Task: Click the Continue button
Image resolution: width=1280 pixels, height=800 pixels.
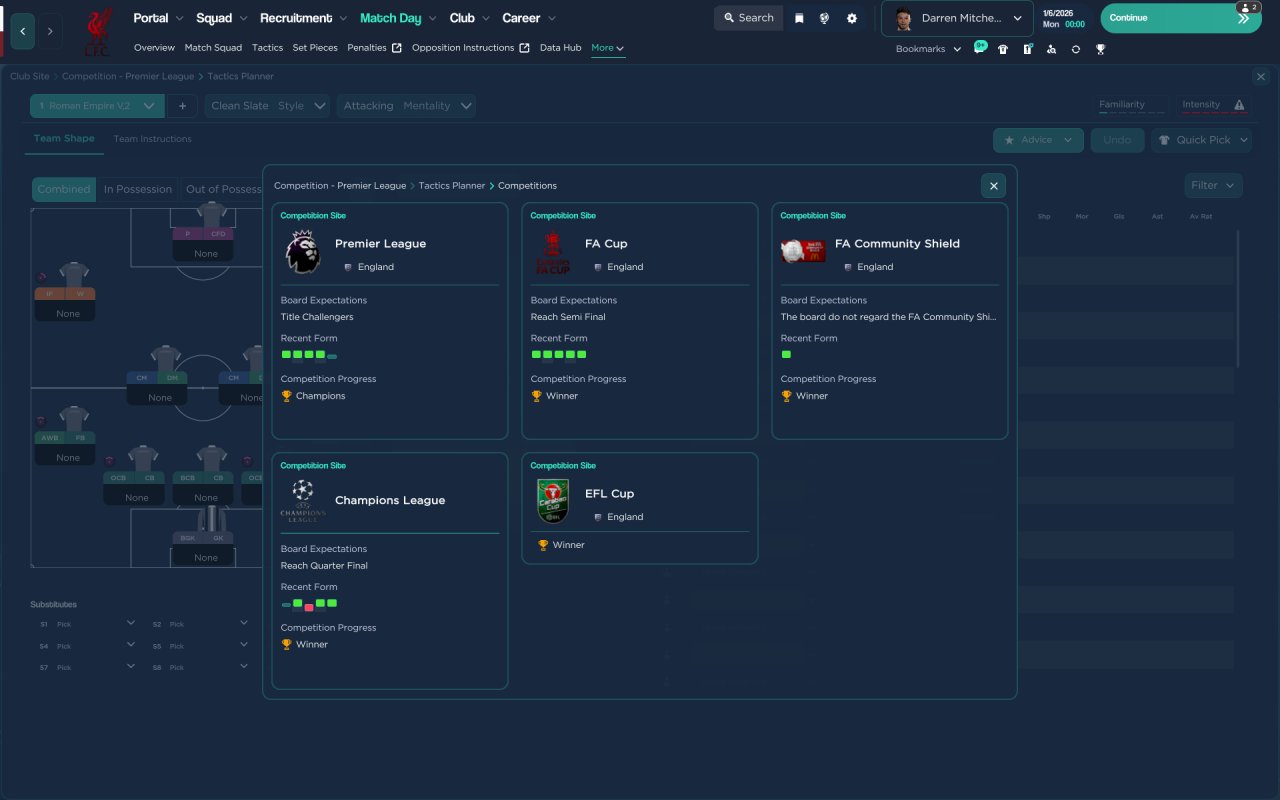Action: coord(1181,18)
